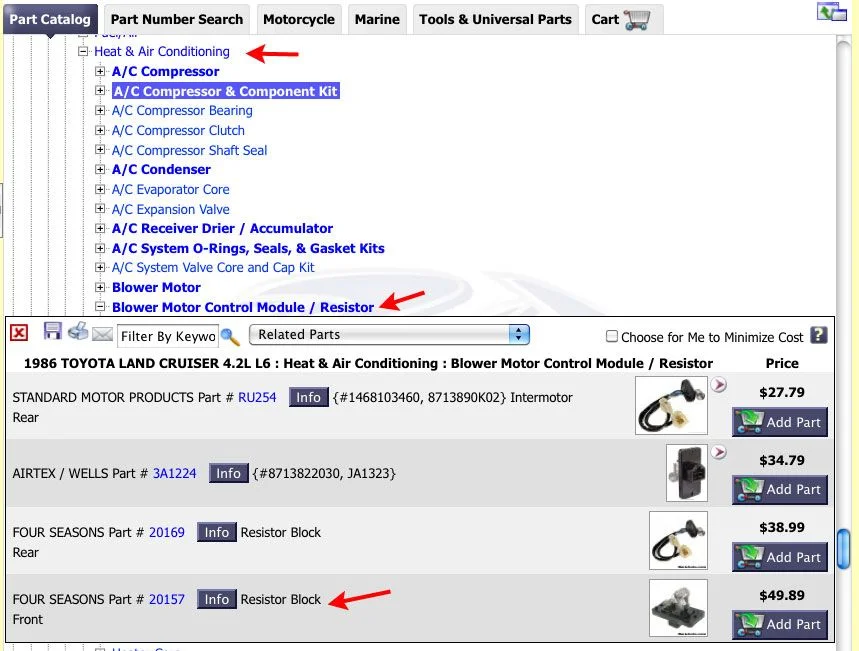The height and width of the screenshot is (651, 859).
Task: Expand A/C Receiver Drier / Accumulator node
Action: pos(100,229)
